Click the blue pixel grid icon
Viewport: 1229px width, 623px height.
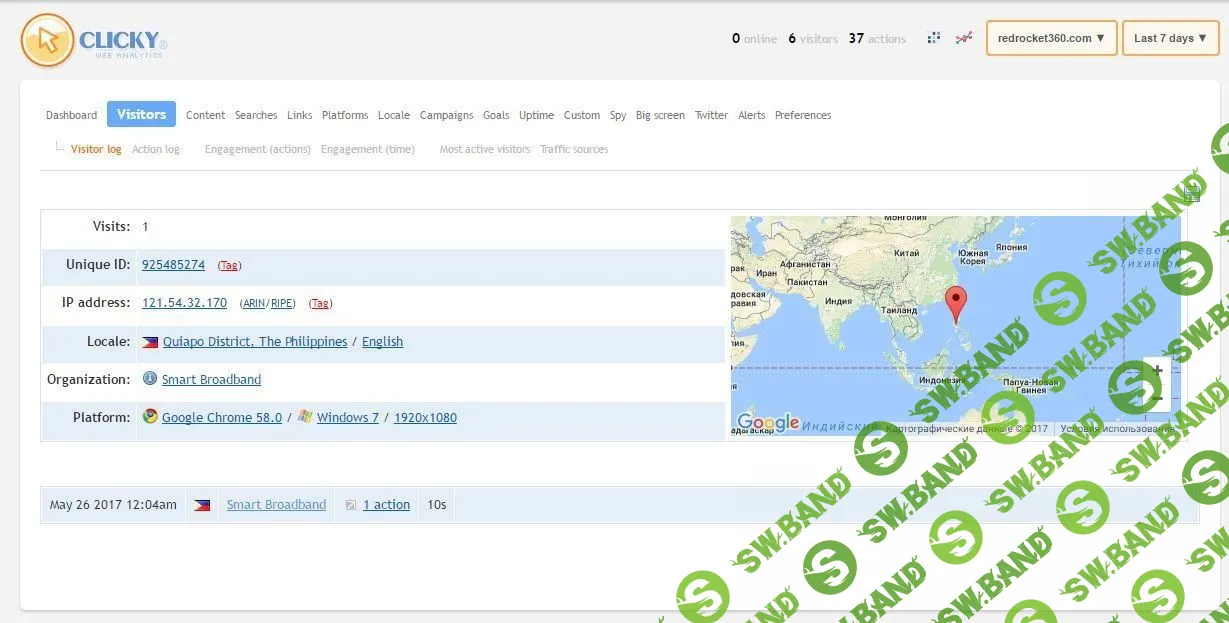click(934, 38)
